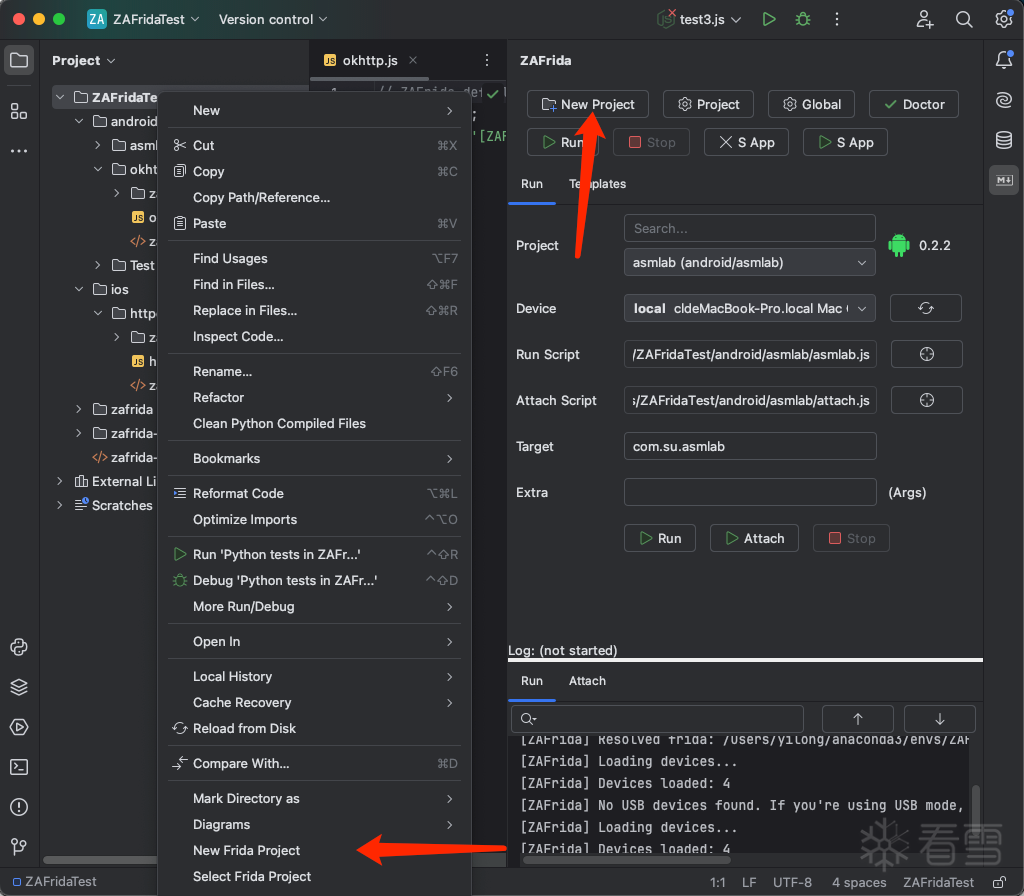Image resolution: width=1024 pixels, height=896 pixels.
Task: Refresh the device list
Action: coord(925,308)
